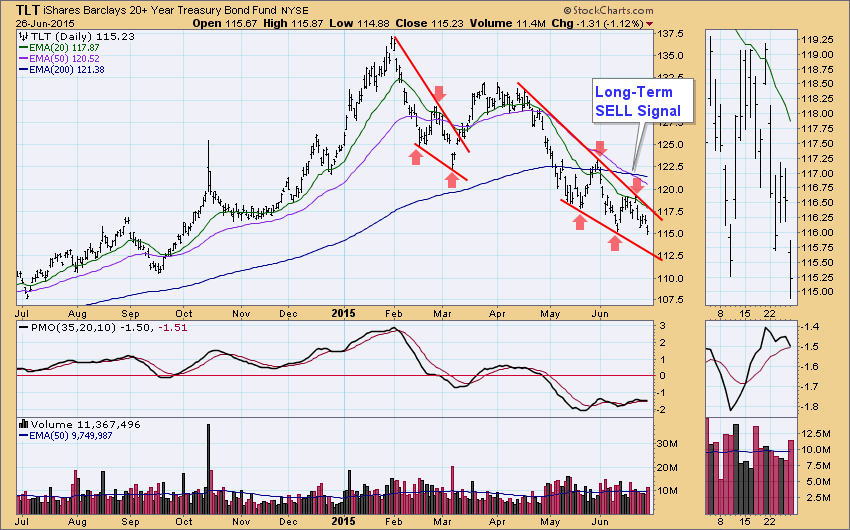The image size is (850, 530).
Task: Click the 2015 label under the price panel
Action: (343, 313)
